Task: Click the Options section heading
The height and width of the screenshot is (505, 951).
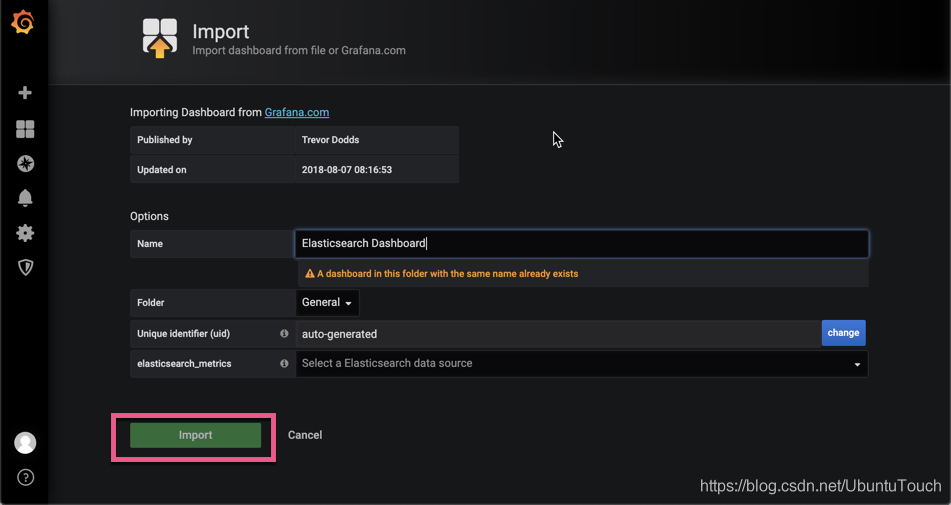Action: coord(149,216)
